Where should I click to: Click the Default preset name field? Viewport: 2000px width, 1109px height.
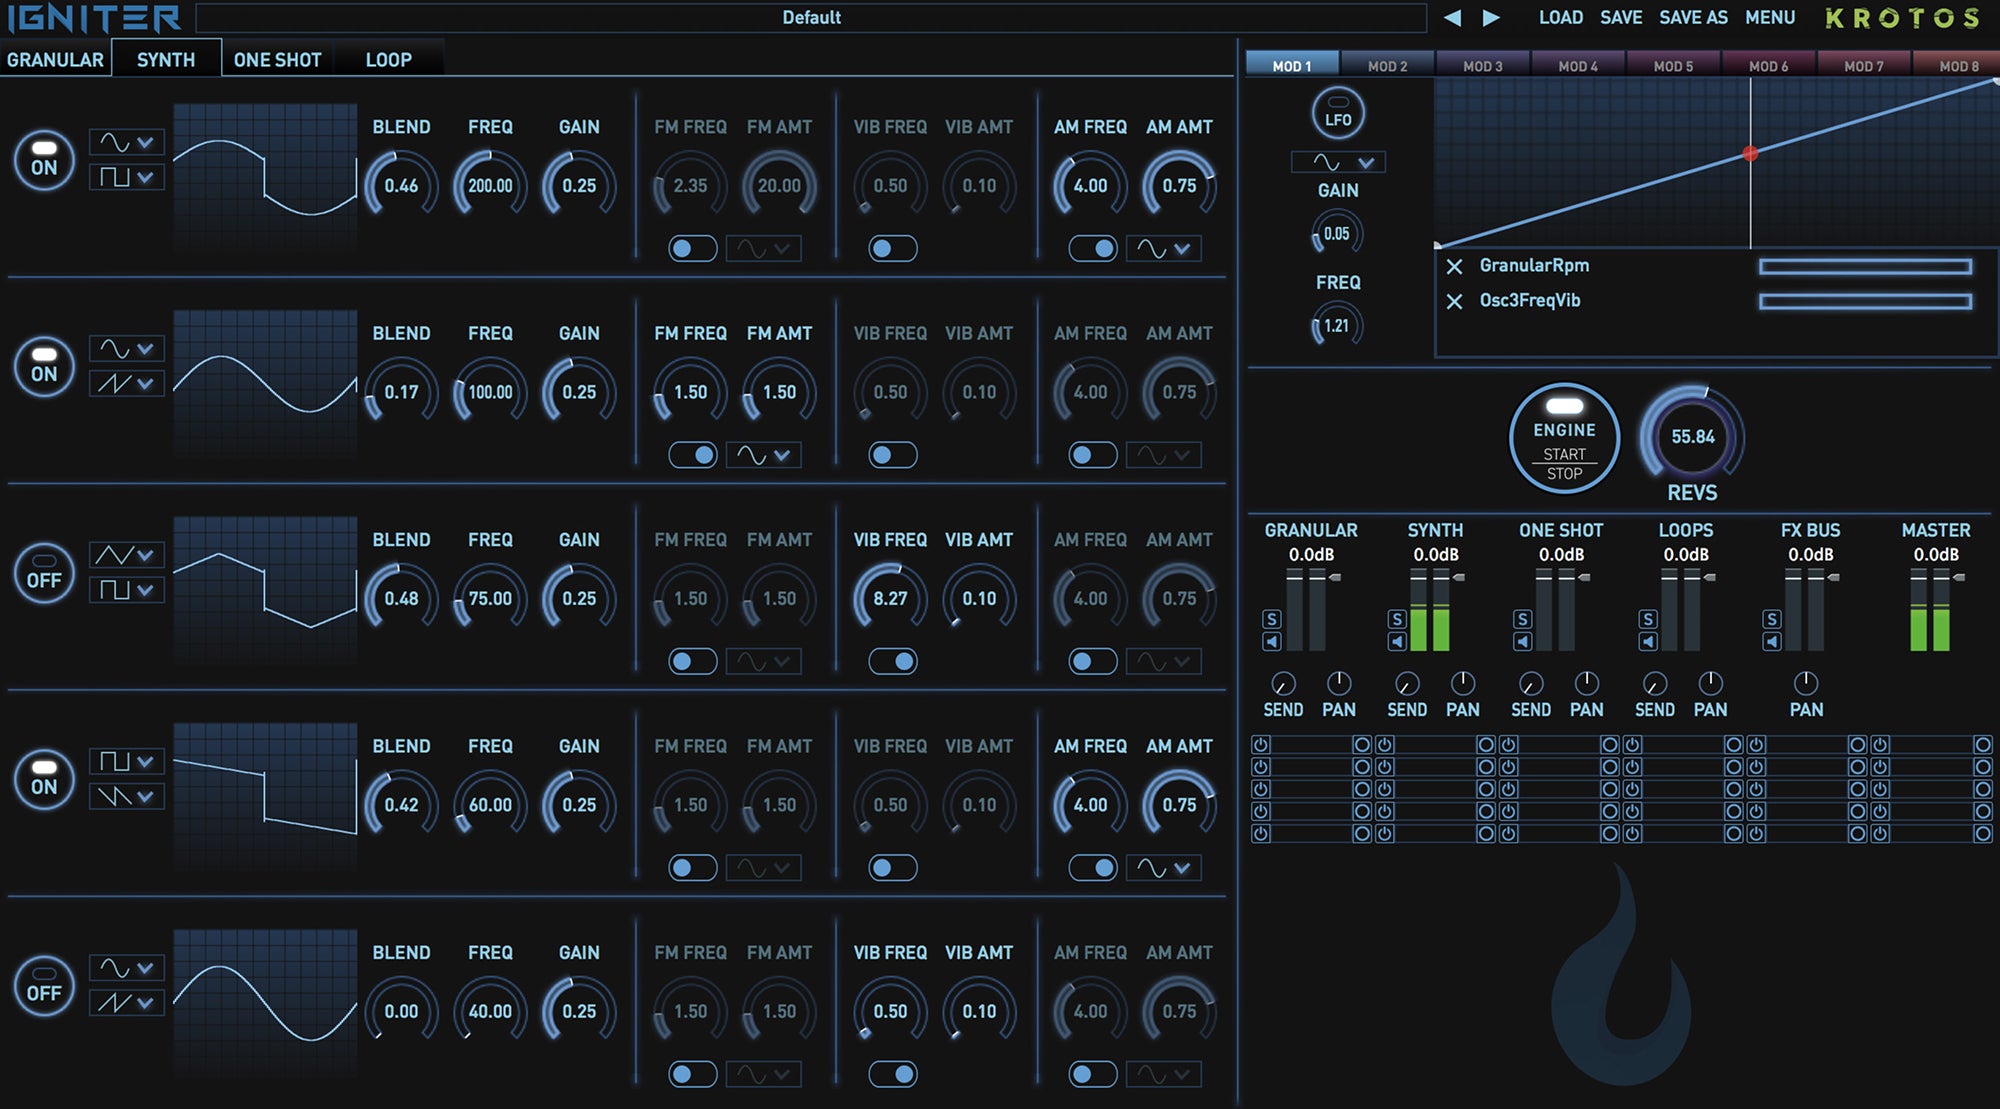[x=813, y=17]
